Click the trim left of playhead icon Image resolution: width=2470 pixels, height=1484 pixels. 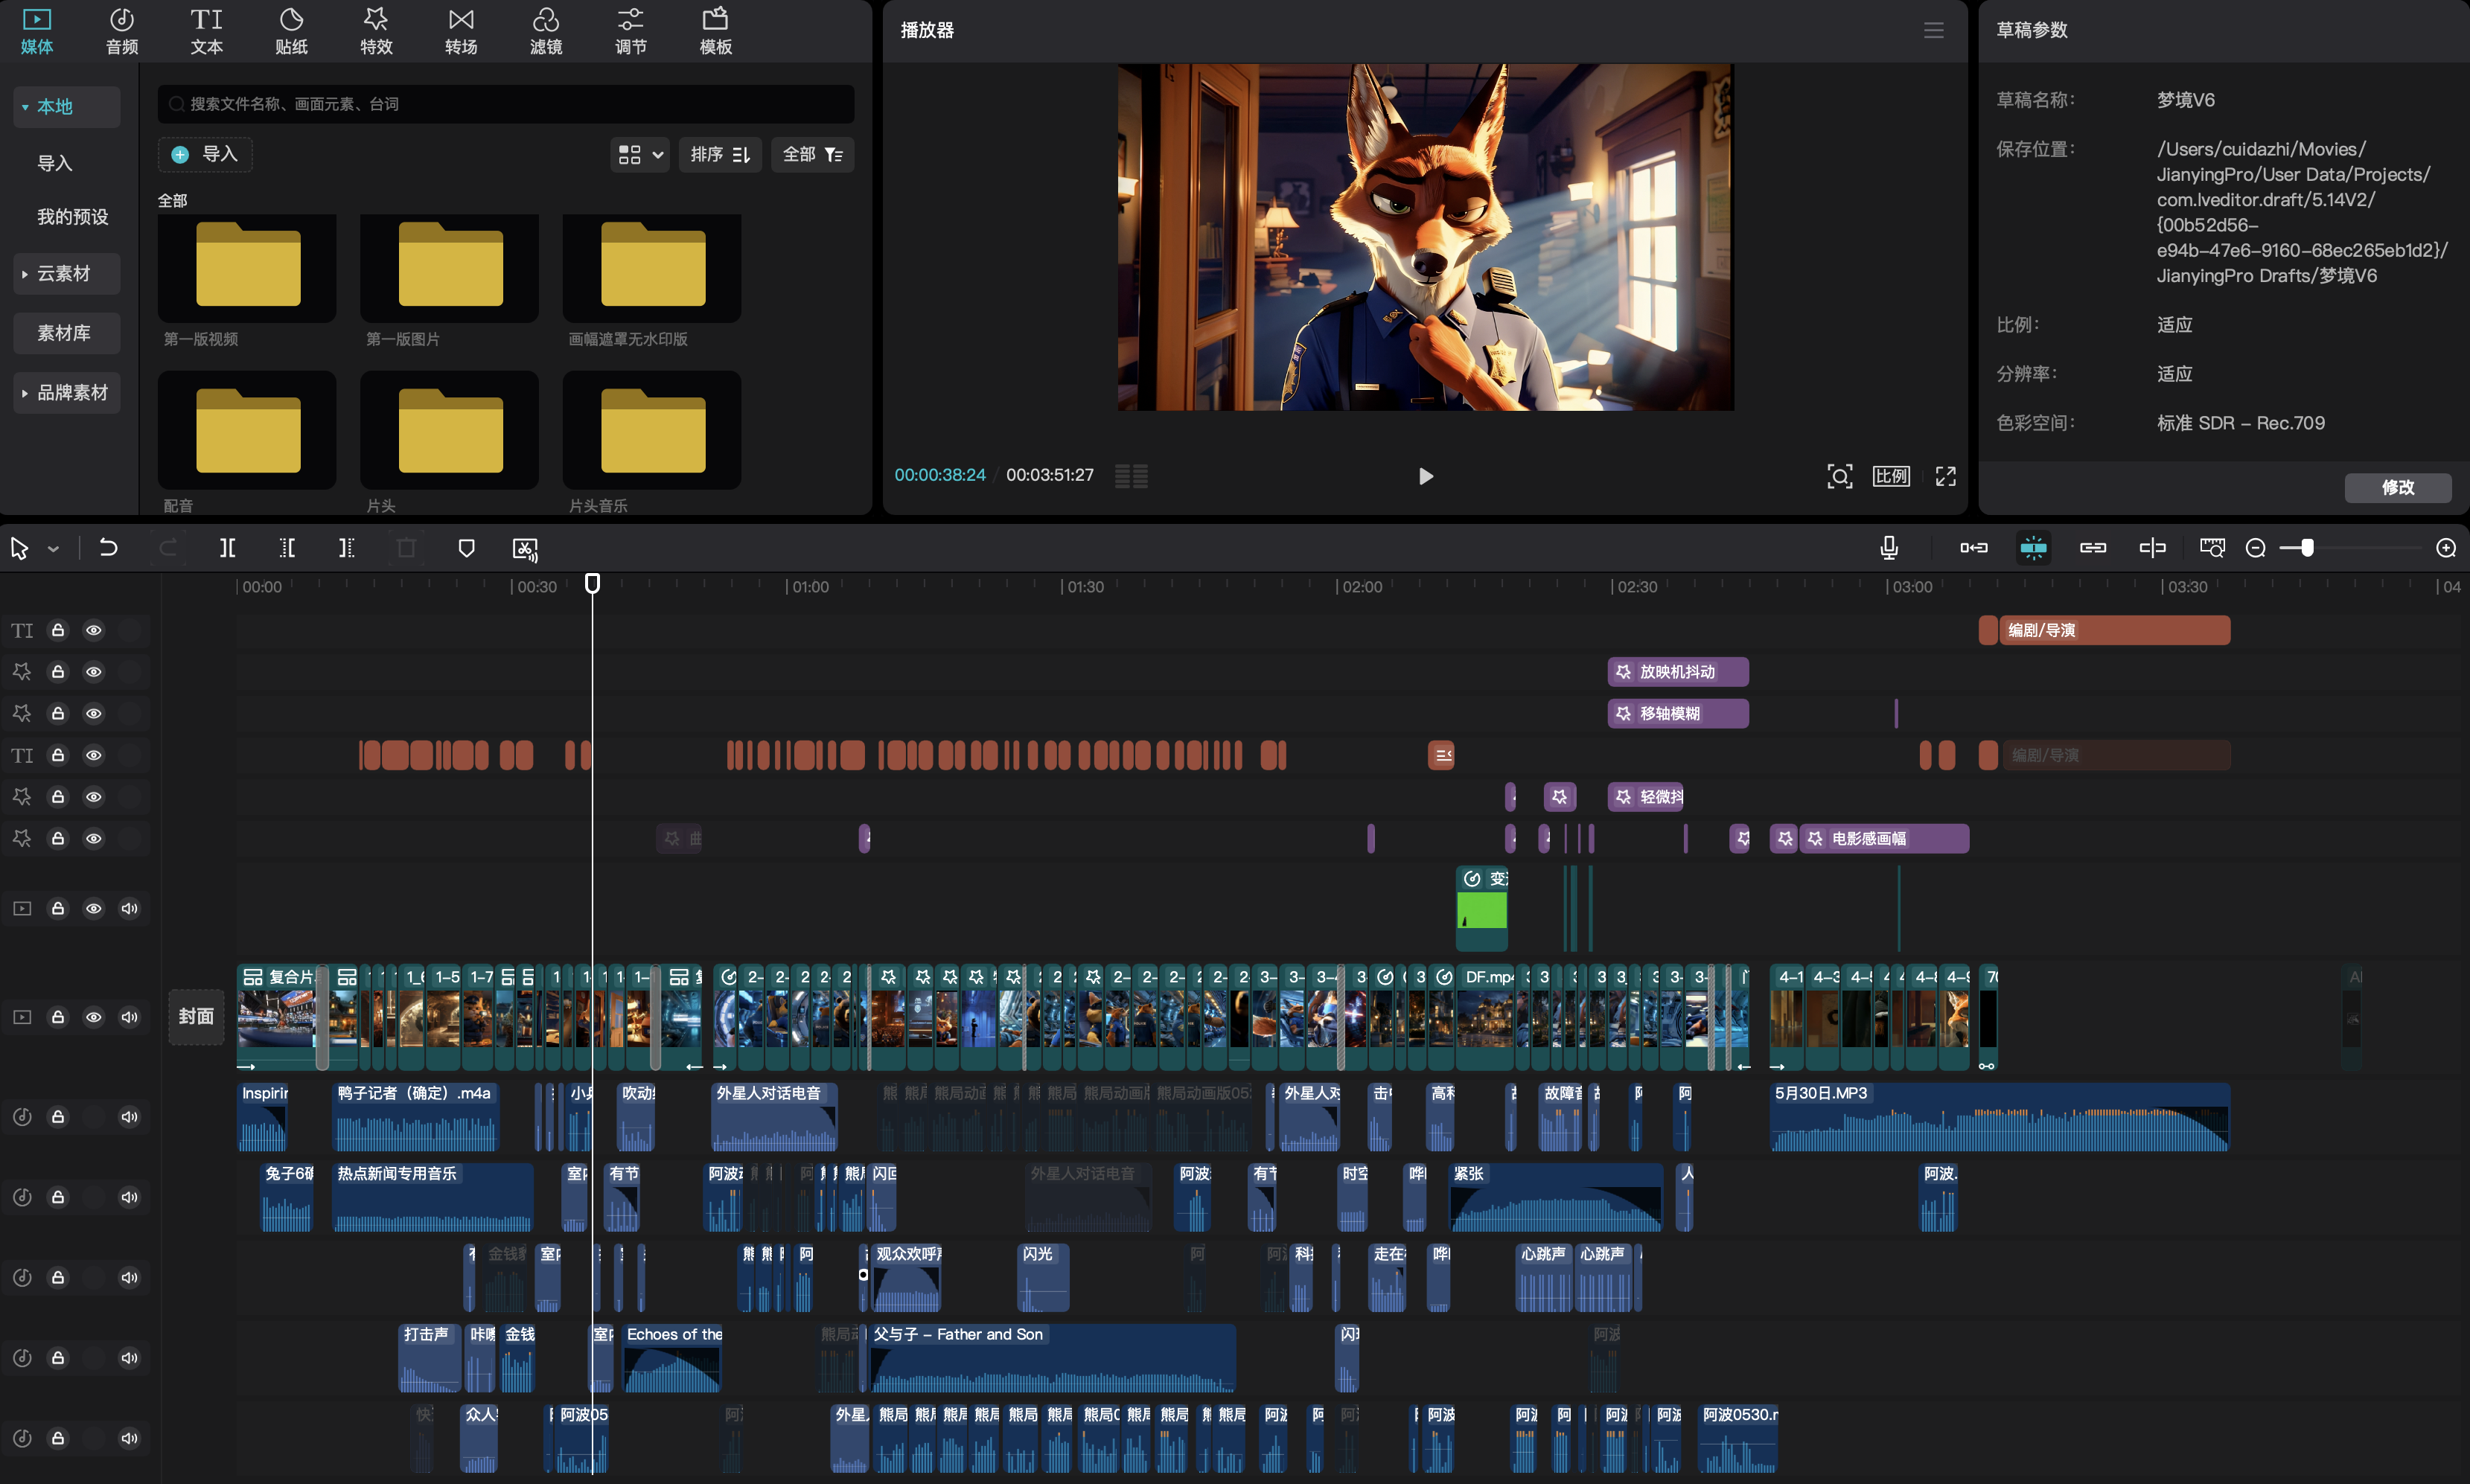point(287,547)
